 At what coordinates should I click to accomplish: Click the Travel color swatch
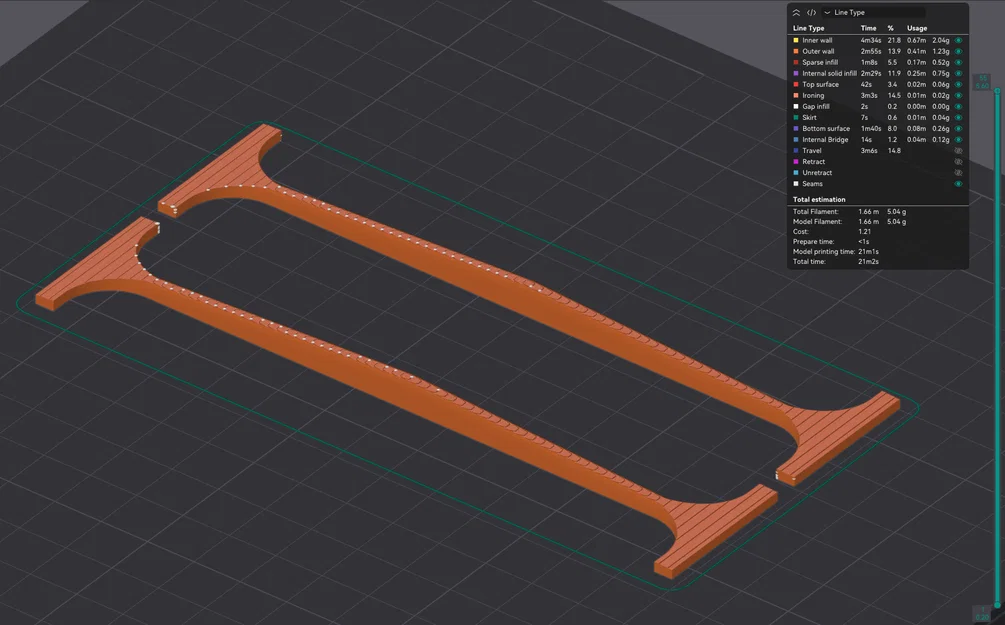796,151
